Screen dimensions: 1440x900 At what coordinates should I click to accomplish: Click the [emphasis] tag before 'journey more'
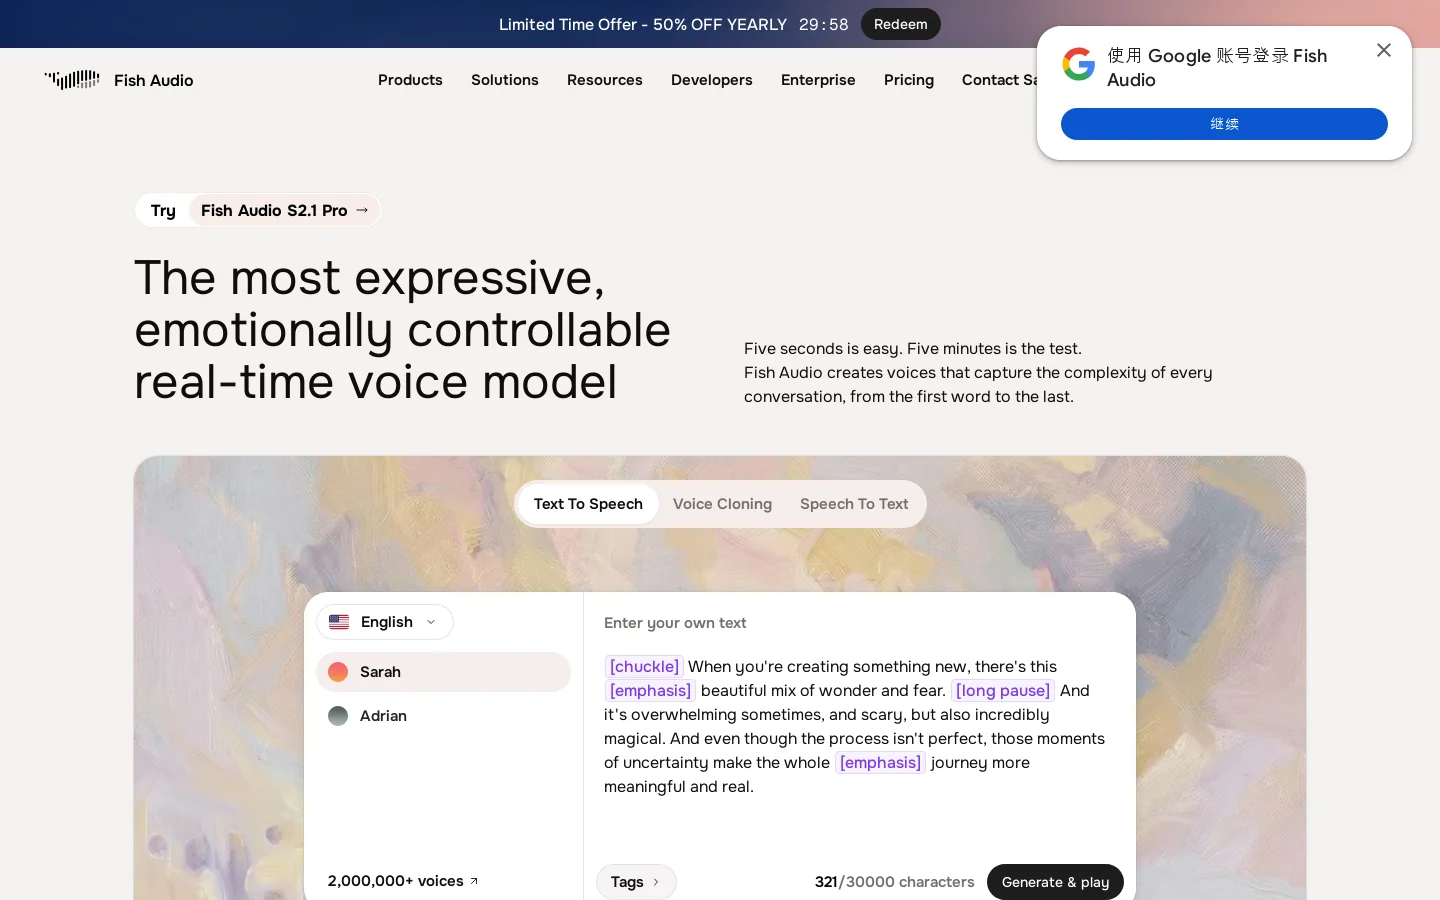pyautogui.click(x=880, y=762)
